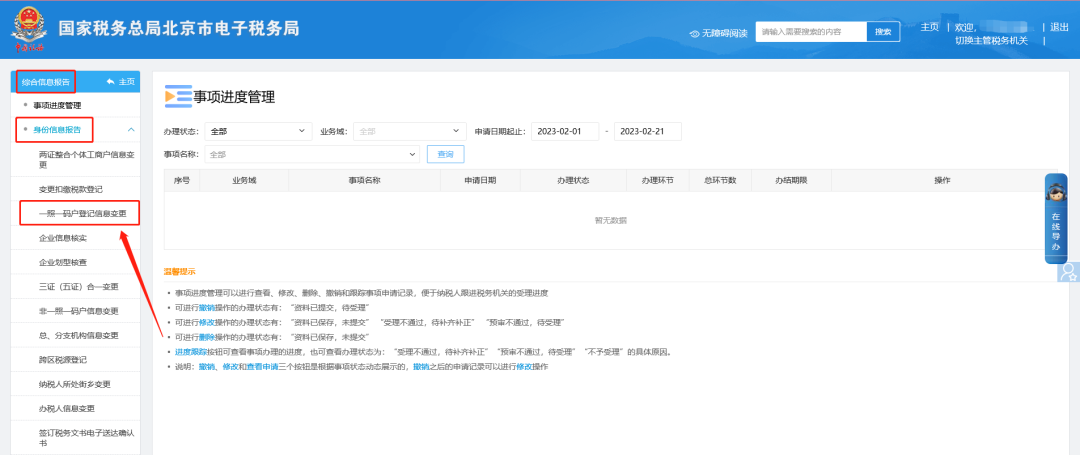Open 企业信息核实 menu item
The image size is (1080, 455).
point(63,238)
